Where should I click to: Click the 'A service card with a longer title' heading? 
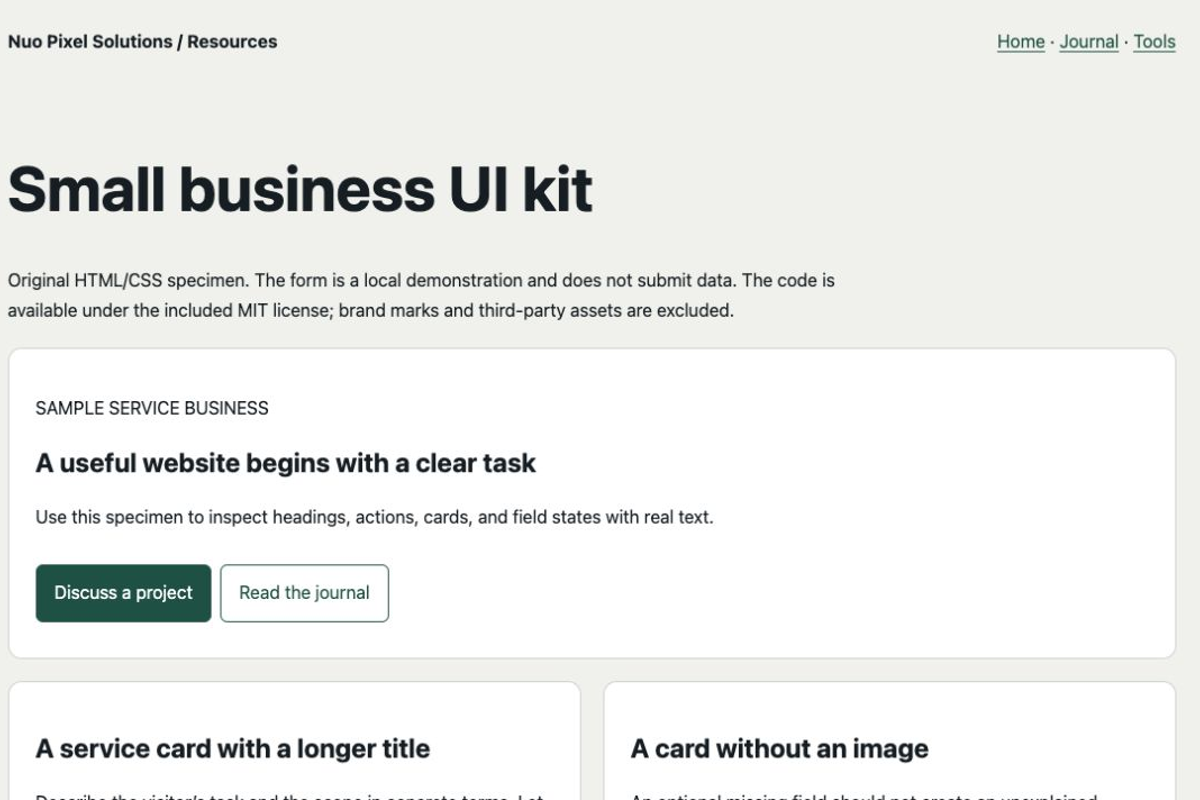click(x=233, y=749)
